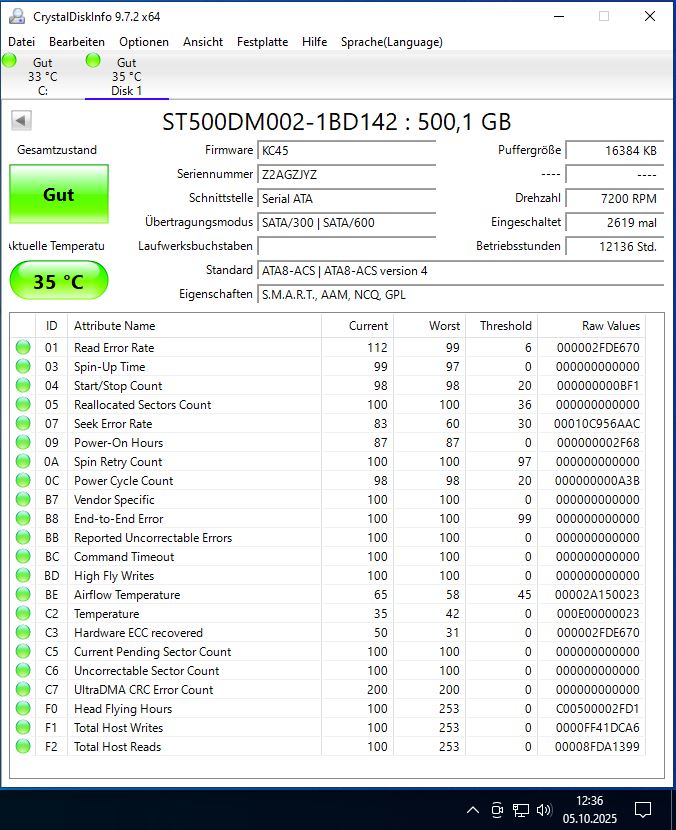The width and height of the screenshot is (676, 830).
Task: Click the serial number field Z2AGZJYZ
Action: [x=346, y=174]
